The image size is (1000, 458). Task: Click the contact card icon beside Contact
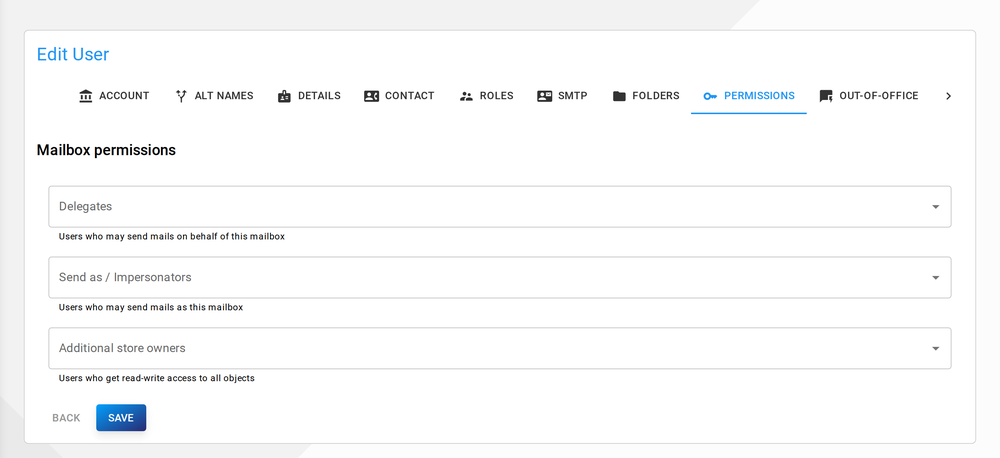tap(371, 96)
